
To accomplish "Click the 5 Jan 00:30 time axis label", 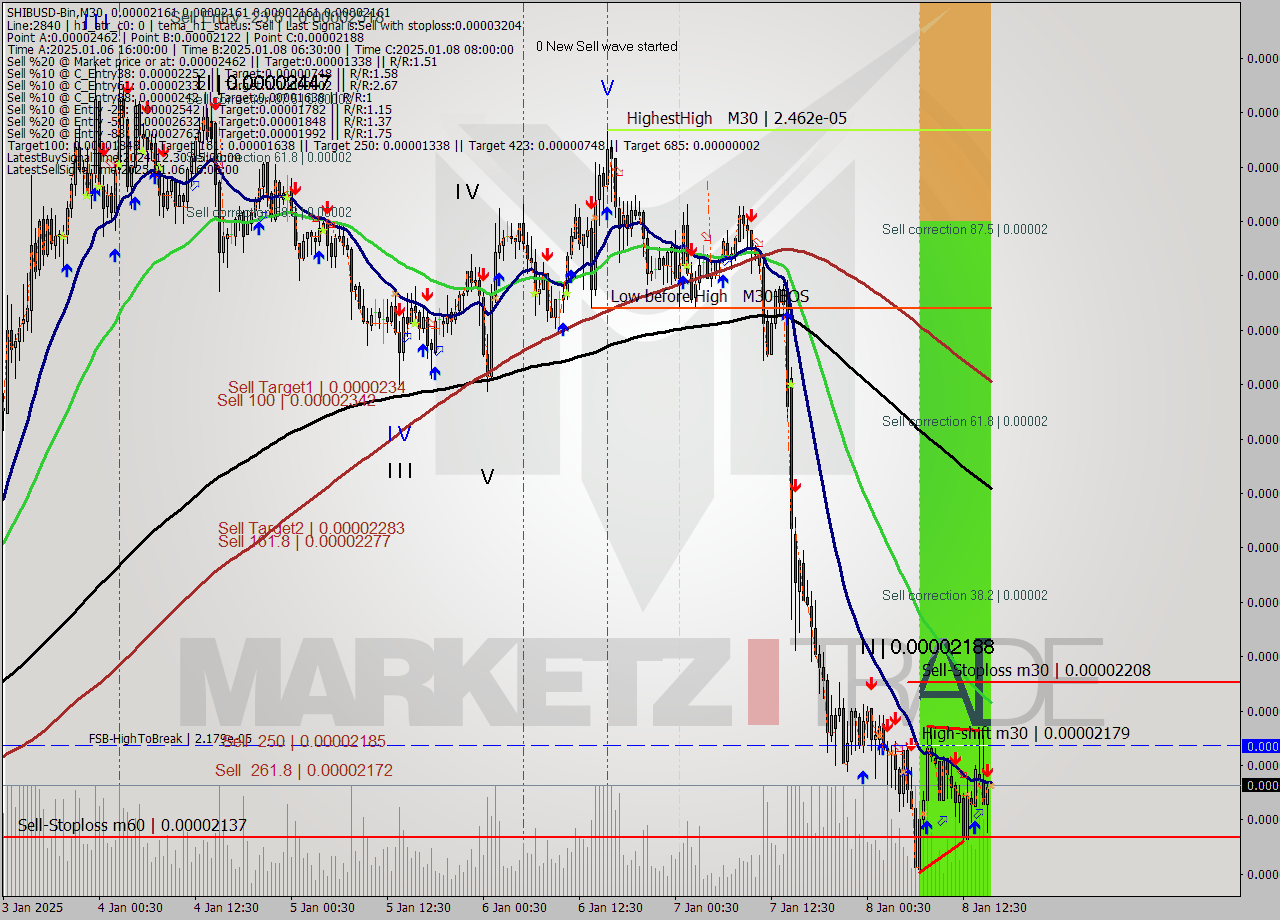I will [322, 908].
